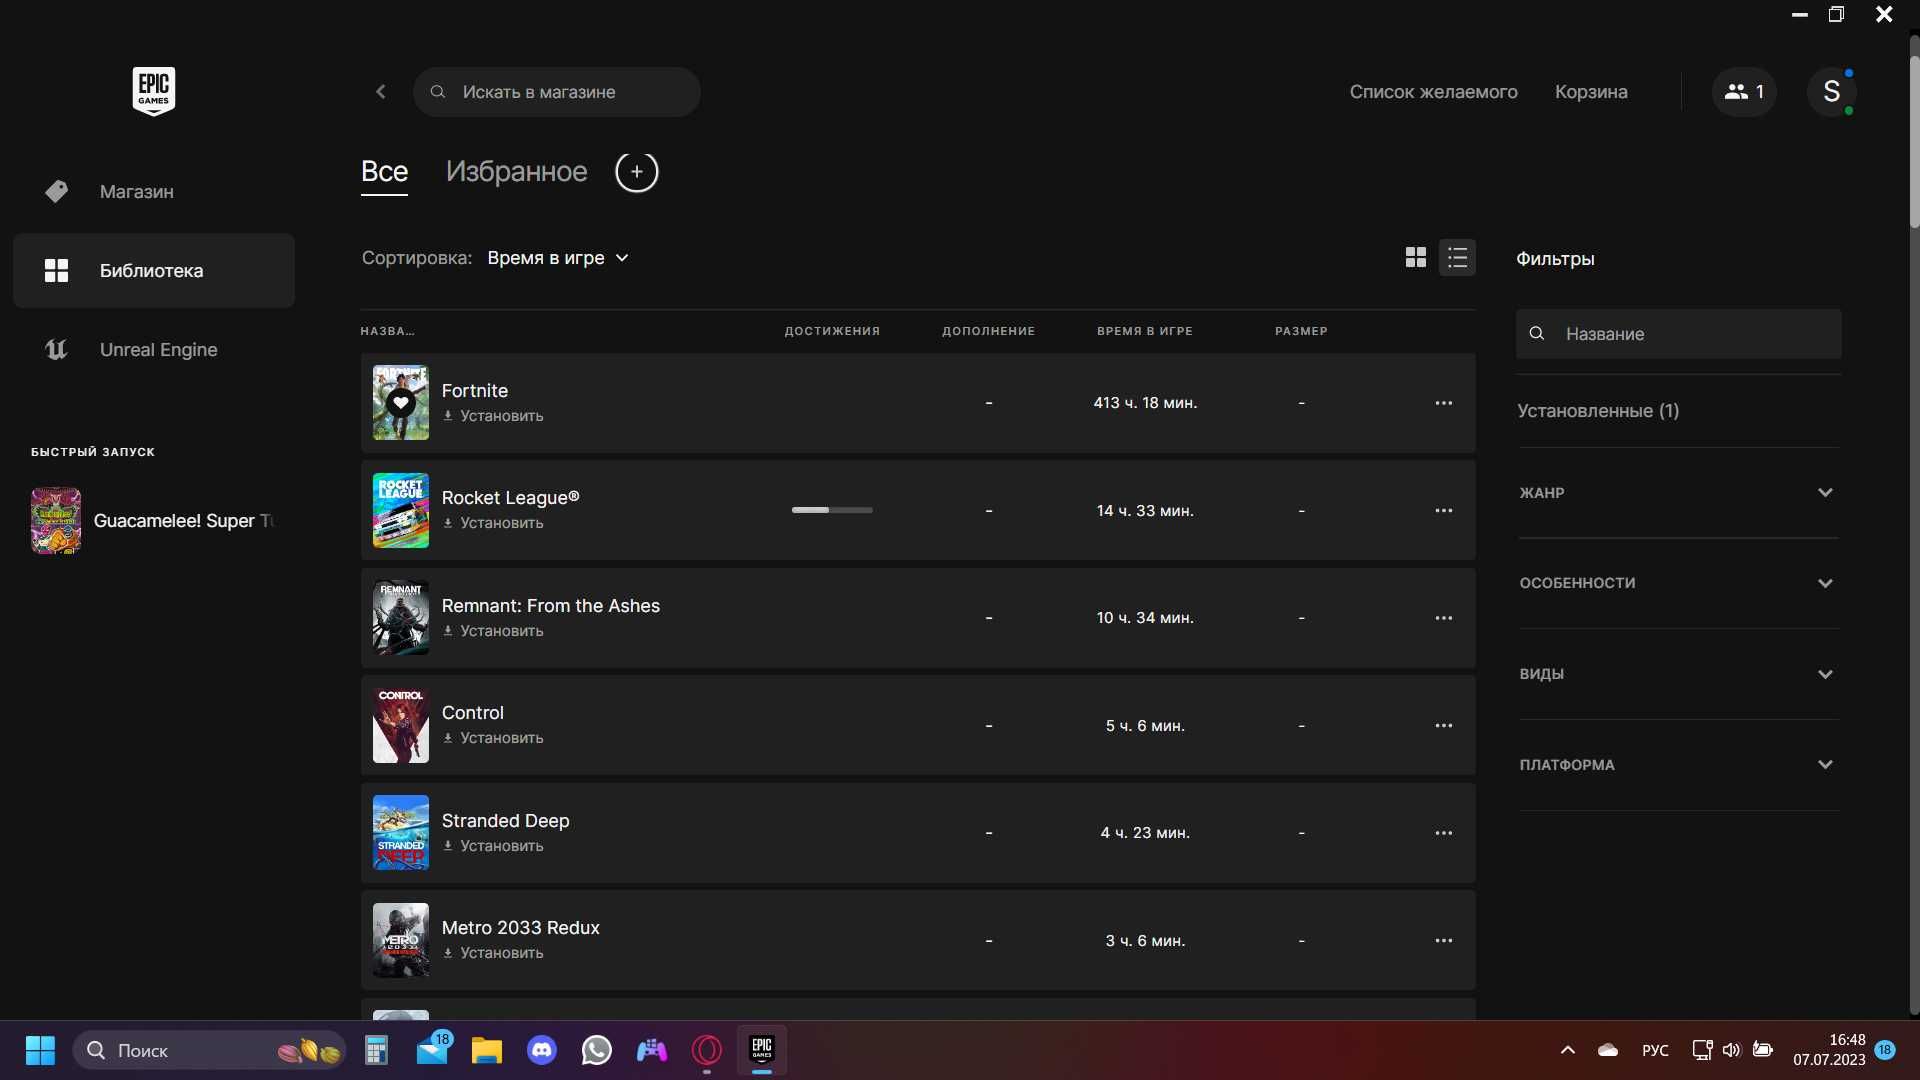Open the S profile avatar menu
1920x1080 pixels.
pyautogui.click(x=1832, y=92)
